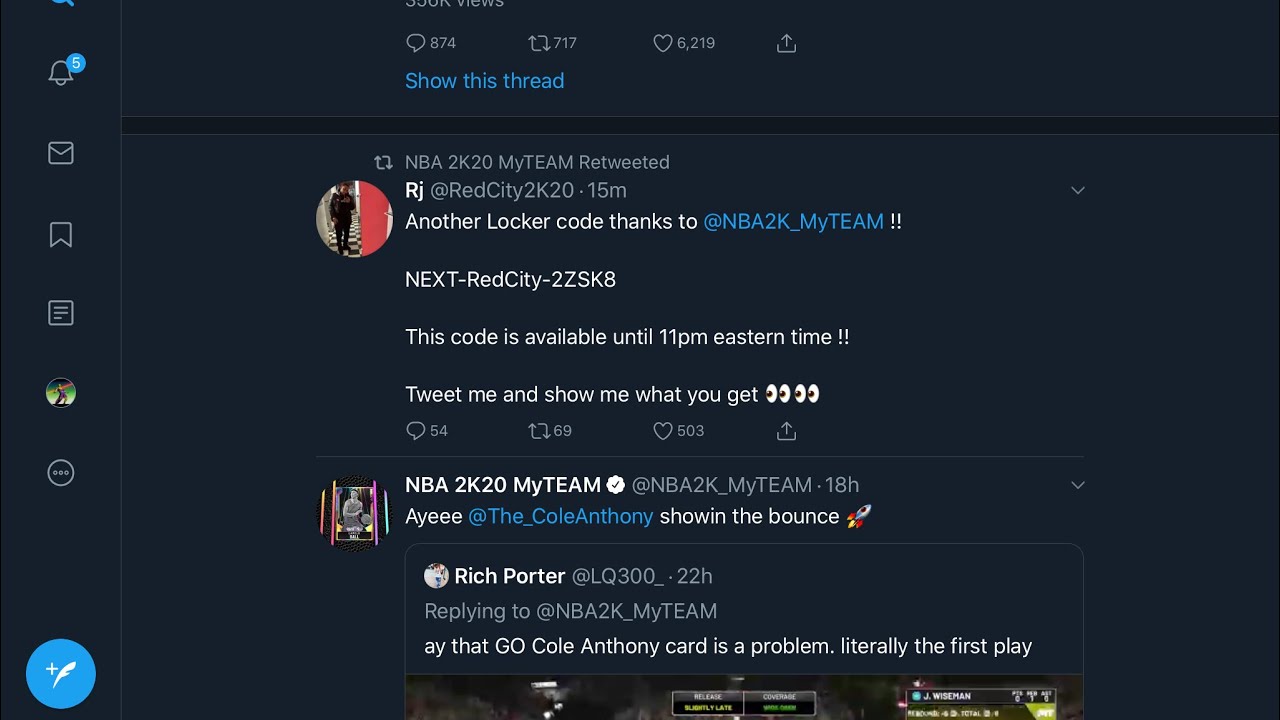Reply to Rj's locker code tweet
The width and height of the screenshot is (1280, 720).
click(416, 431)
